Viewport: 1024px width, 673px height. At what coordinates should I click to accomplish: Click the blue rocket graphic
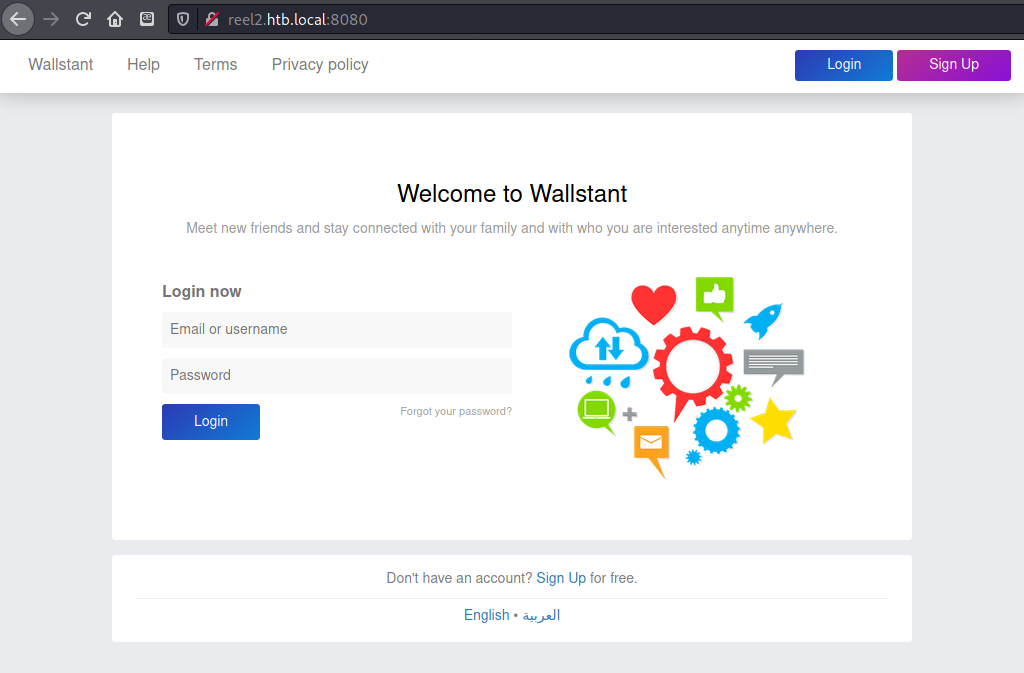pyautogui.click(x=763, y=320)
